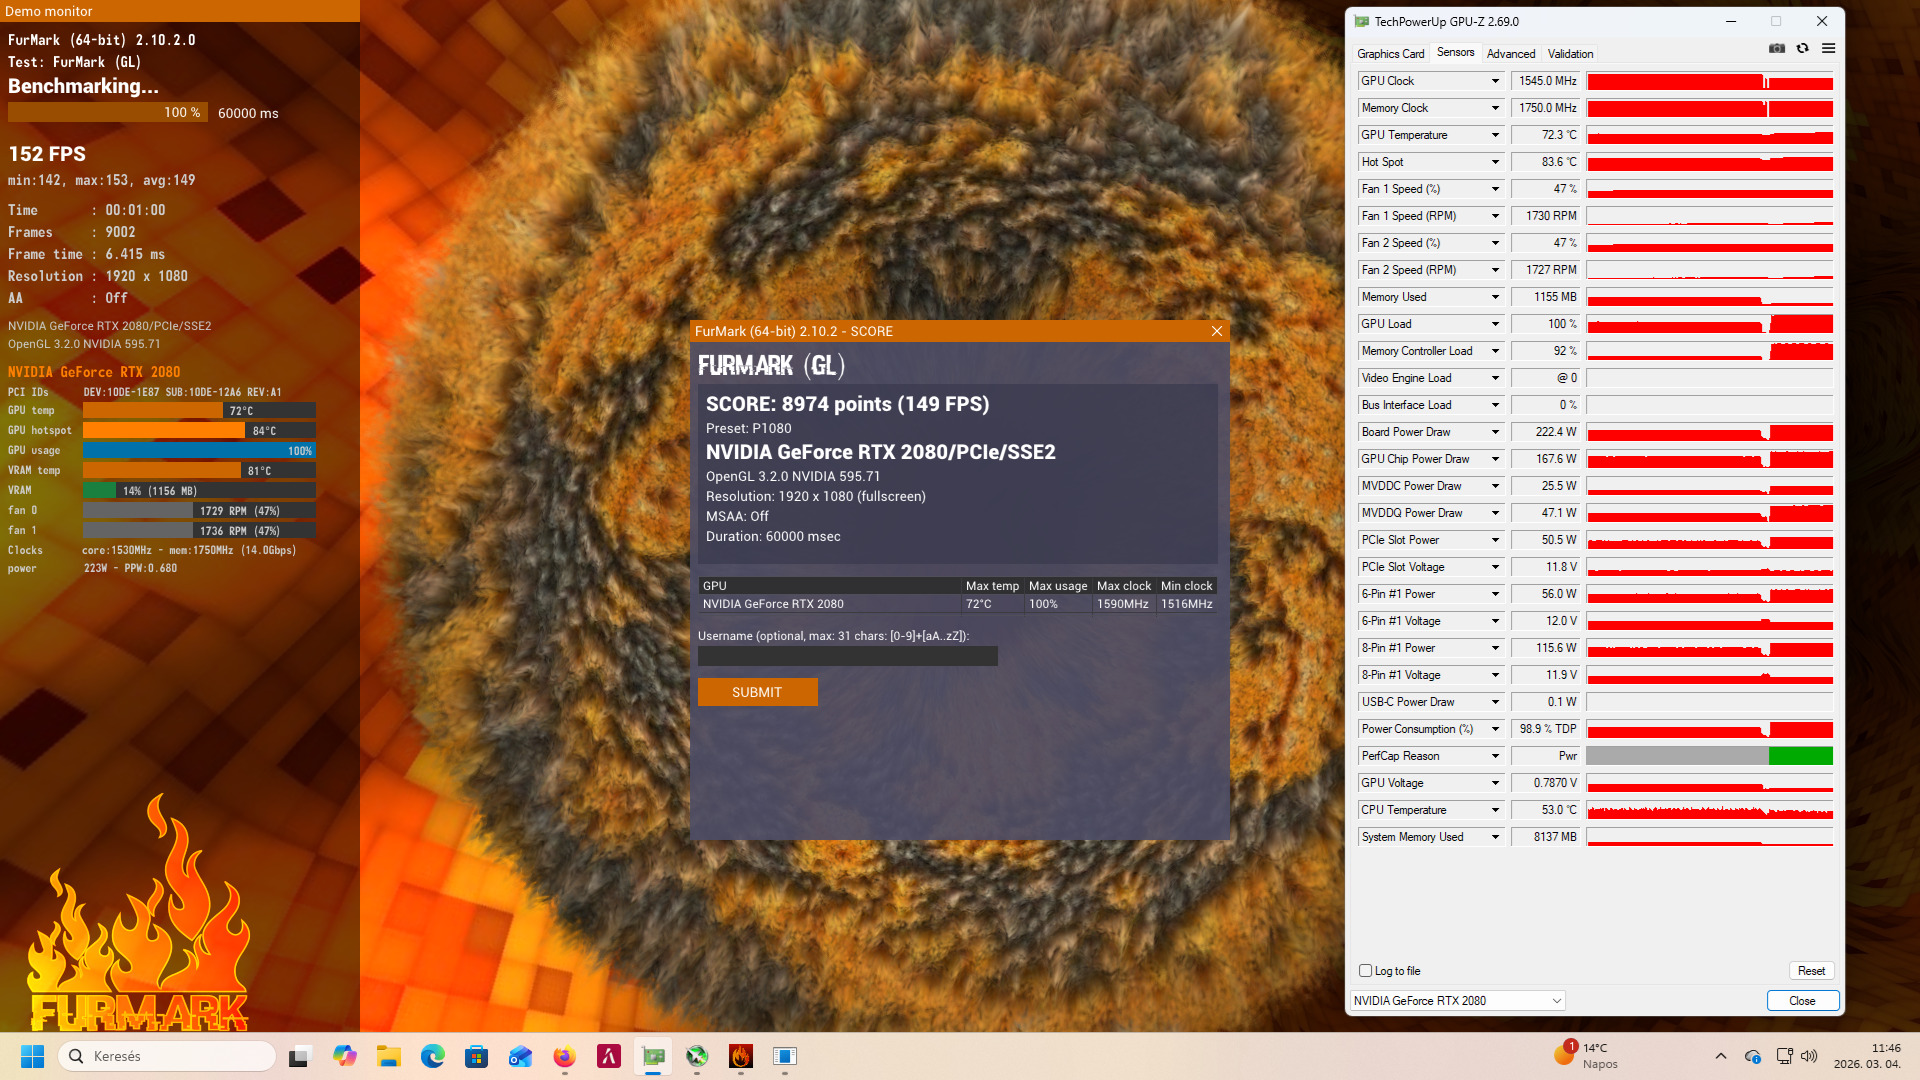Open the NVIDIA GeForce RTX 2080 selector
This screenshot has width=1920, height=1080.
tap(1457, 1000)
